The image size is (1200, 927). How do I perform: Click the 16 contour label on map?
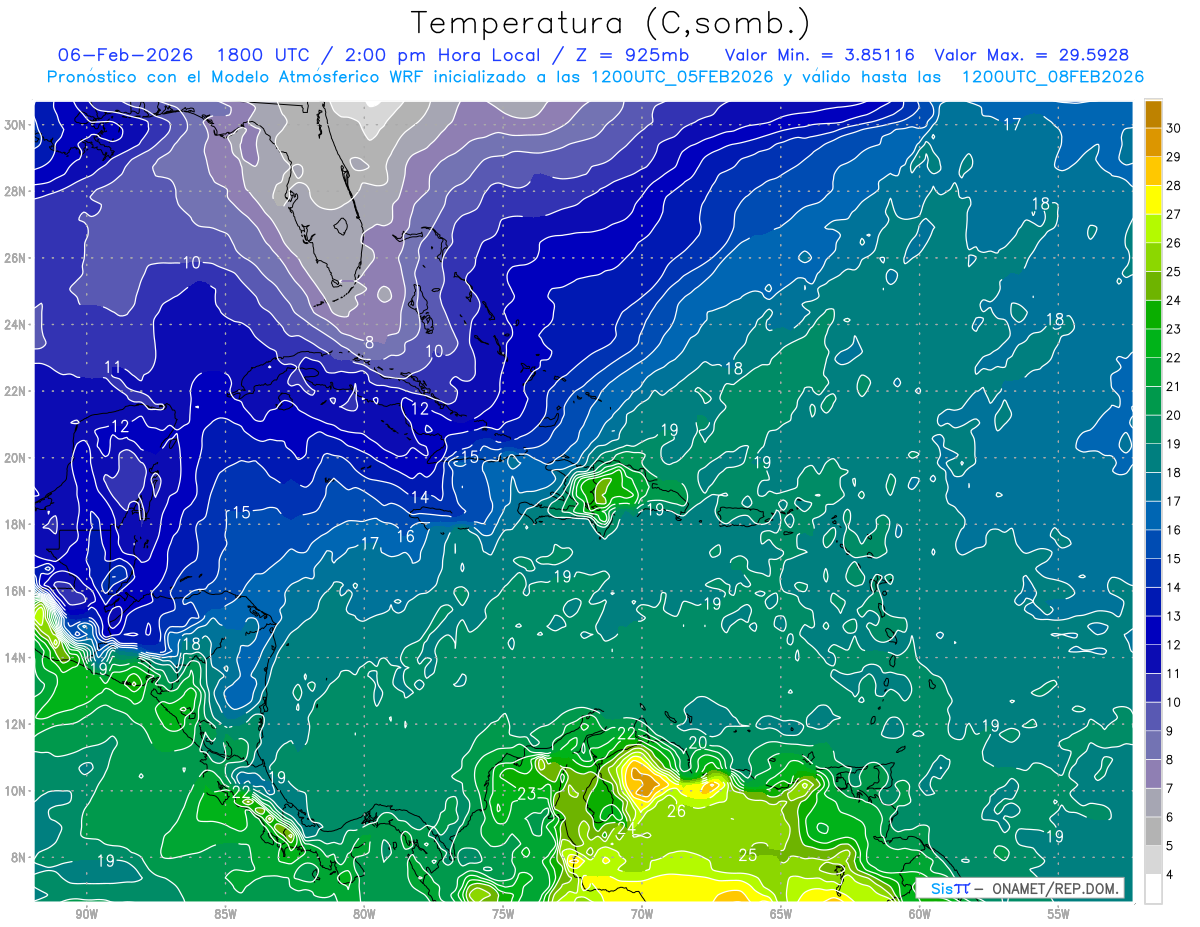pyautogui.click(x=406, y=536)
